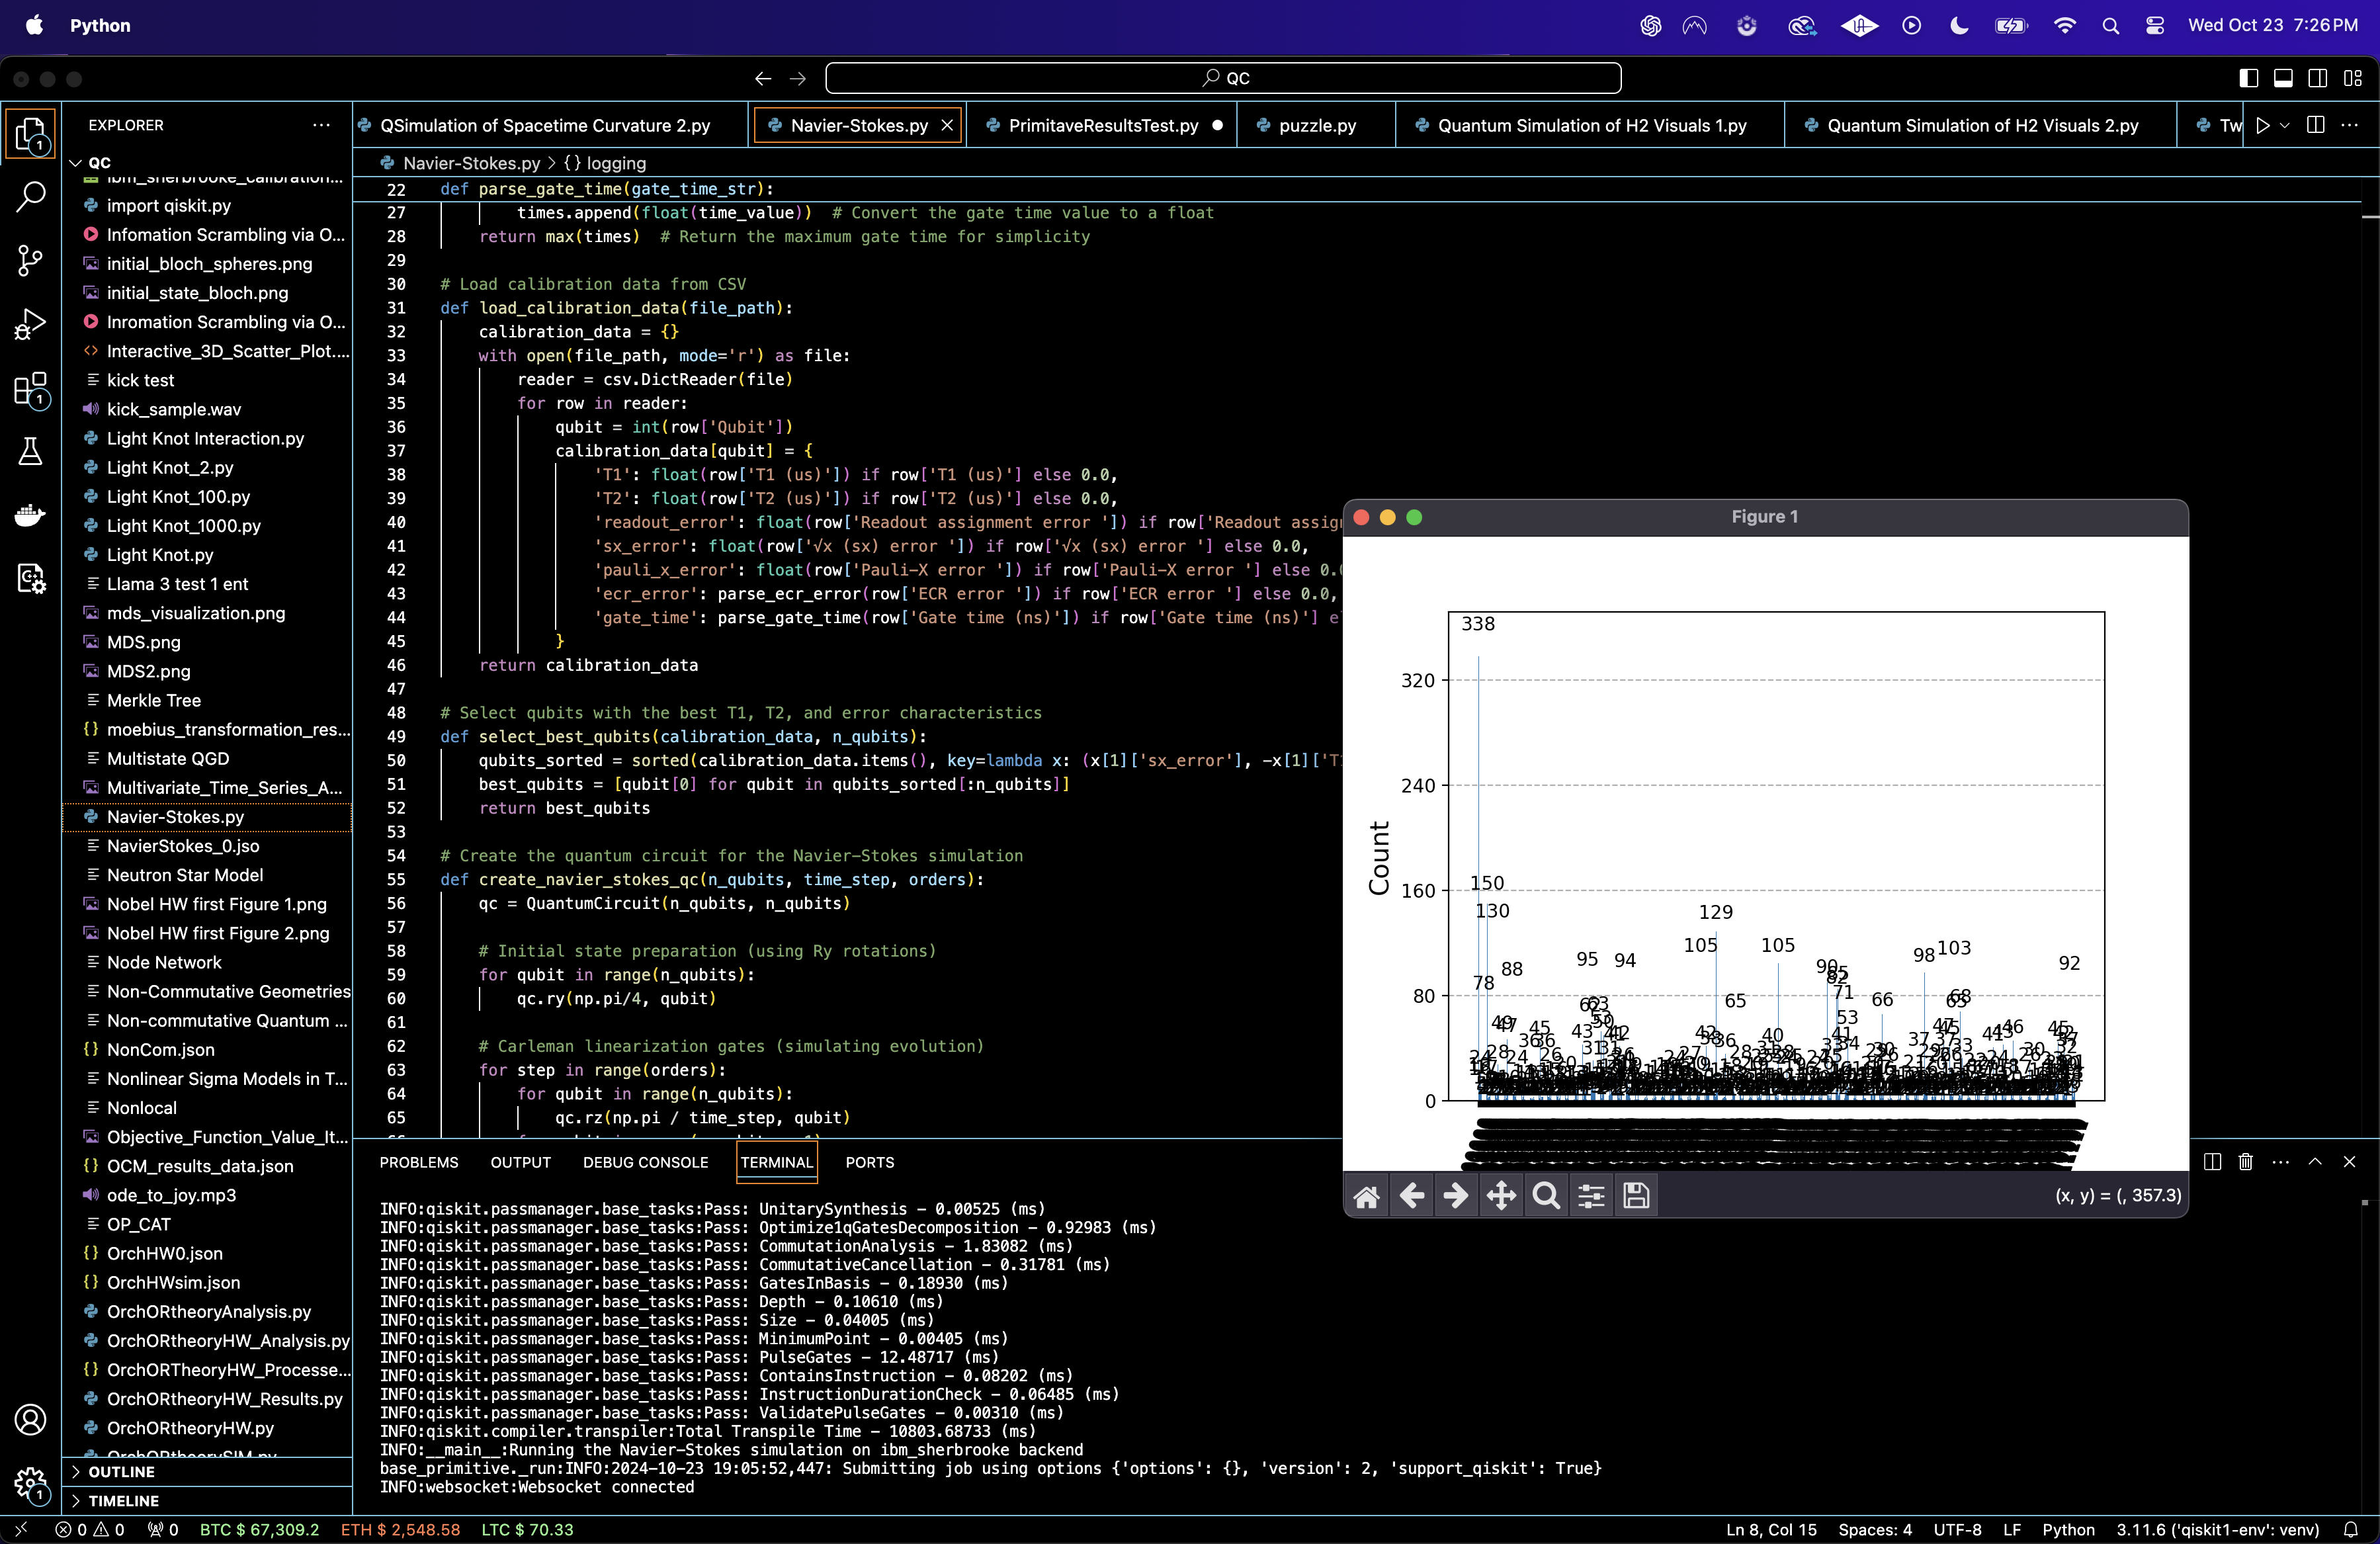Split the editor to the right
2380x1544 pixels.
click(2315, 125)
